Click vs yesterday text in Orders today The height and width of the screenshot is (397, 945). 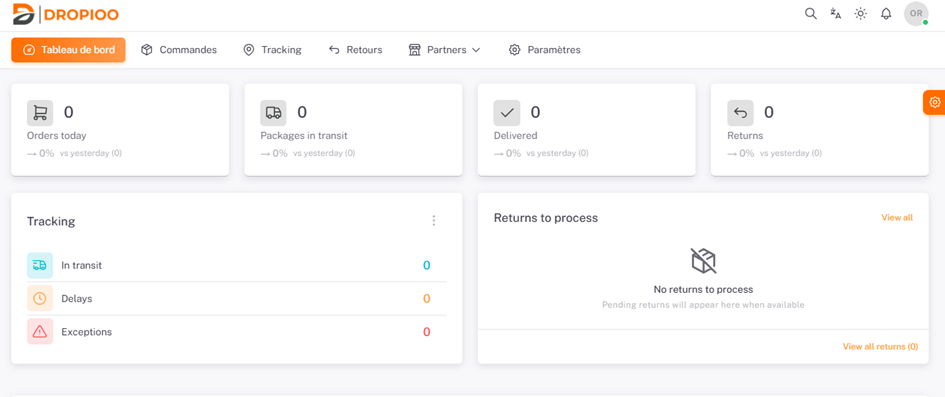point(91,153)
